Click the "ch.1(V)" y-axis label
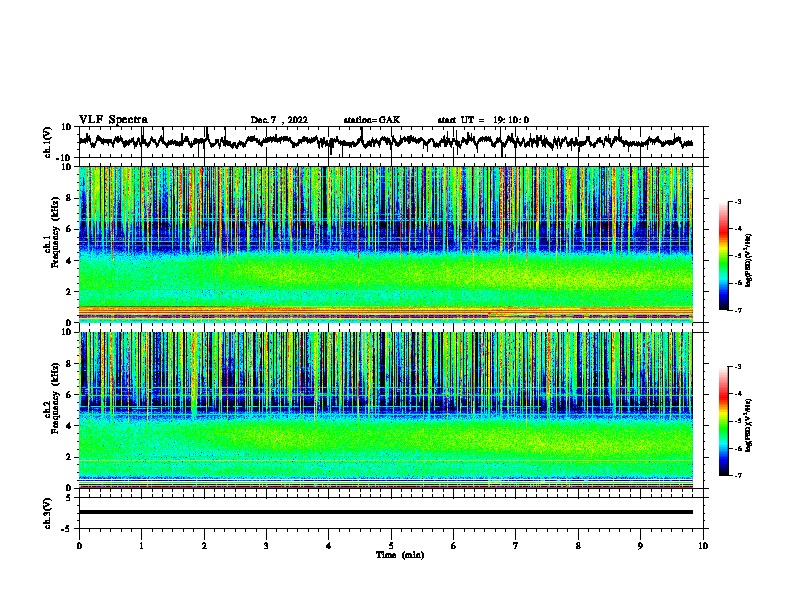This screenshot has width=792, height=612. [x=48, y=142]
